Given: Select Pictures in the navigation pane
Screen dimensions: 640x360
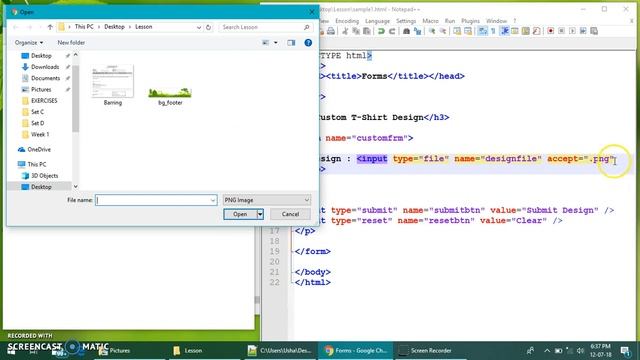Looking at the screenshot, I should coord(41,89).
